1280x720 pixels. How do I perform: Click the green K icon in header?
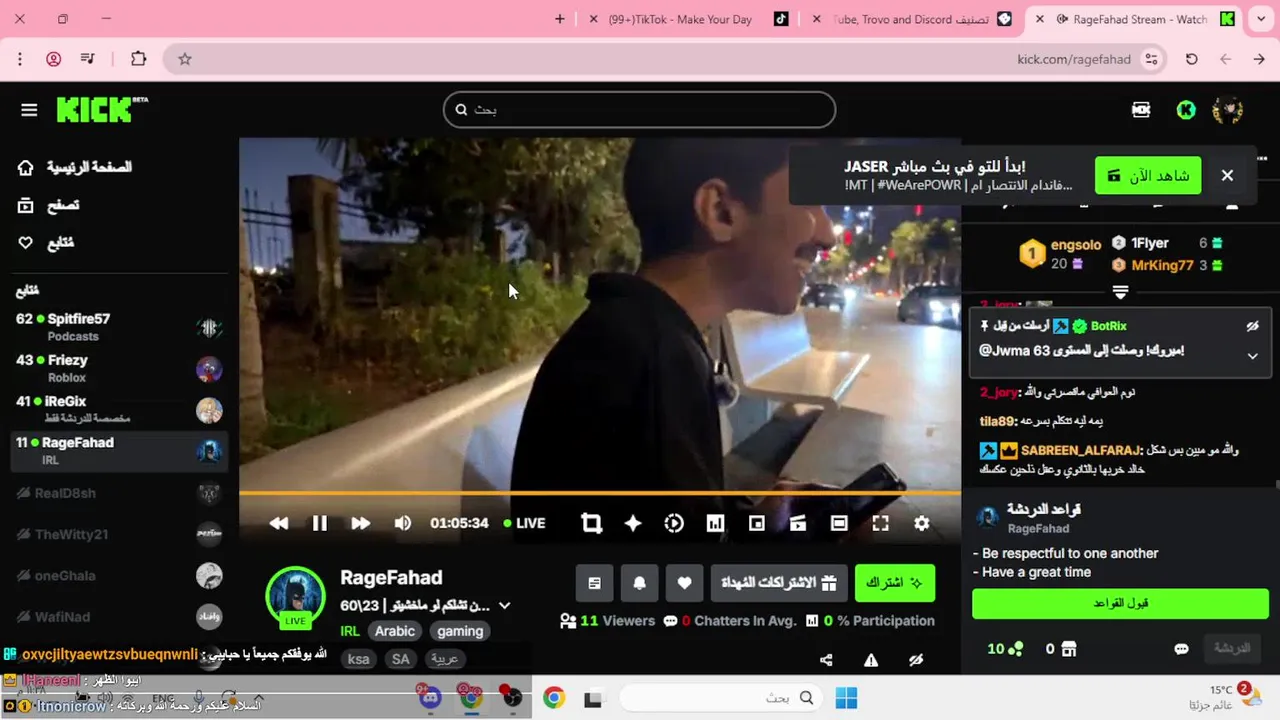pyautogui.click(x=1186, y=110)
